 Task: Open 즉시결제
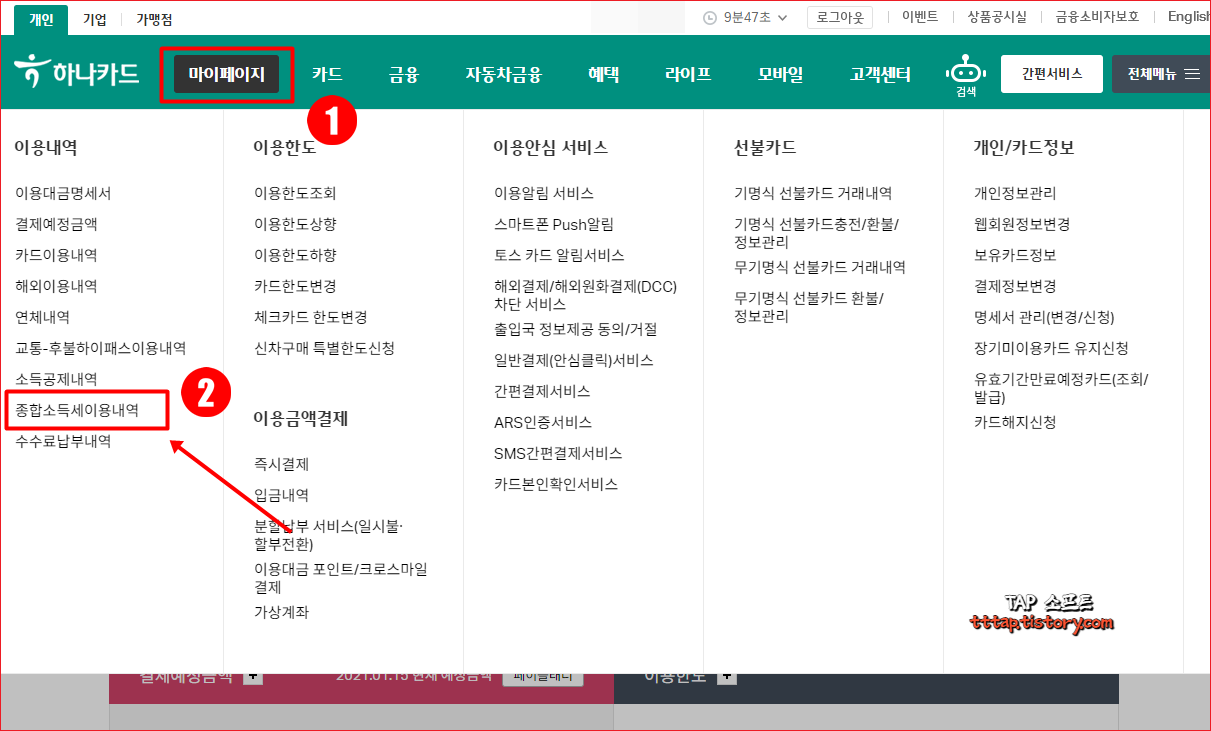pos(281,464)
